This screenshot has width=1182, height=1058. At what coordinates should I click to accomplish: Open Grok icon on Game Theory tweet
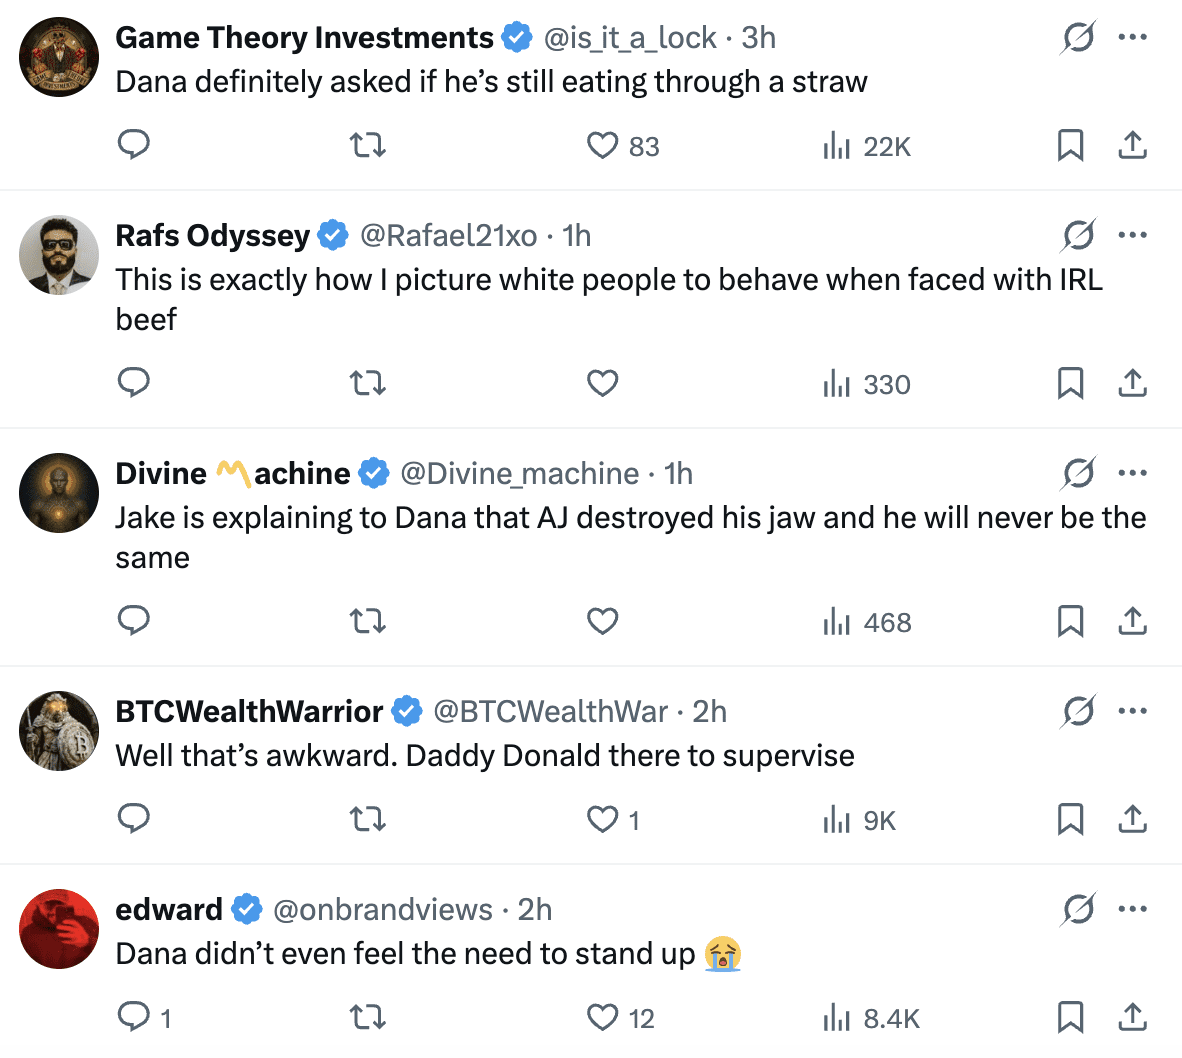[1078, 38]
